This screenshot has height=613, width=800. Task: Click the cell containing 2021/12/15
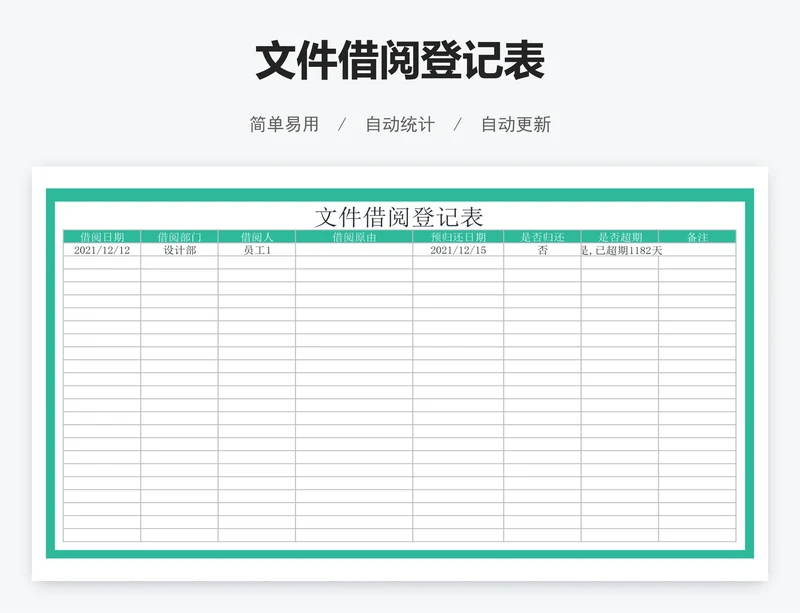(458, 250)
